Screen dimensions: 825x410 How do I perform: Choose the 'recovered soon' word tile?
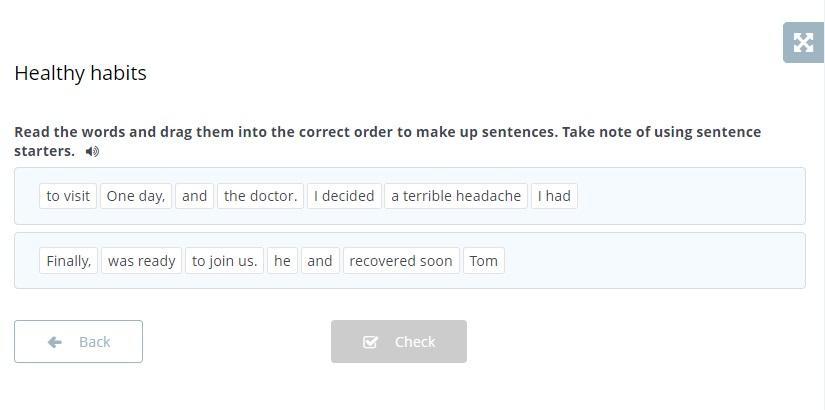[x=401, y=261]
